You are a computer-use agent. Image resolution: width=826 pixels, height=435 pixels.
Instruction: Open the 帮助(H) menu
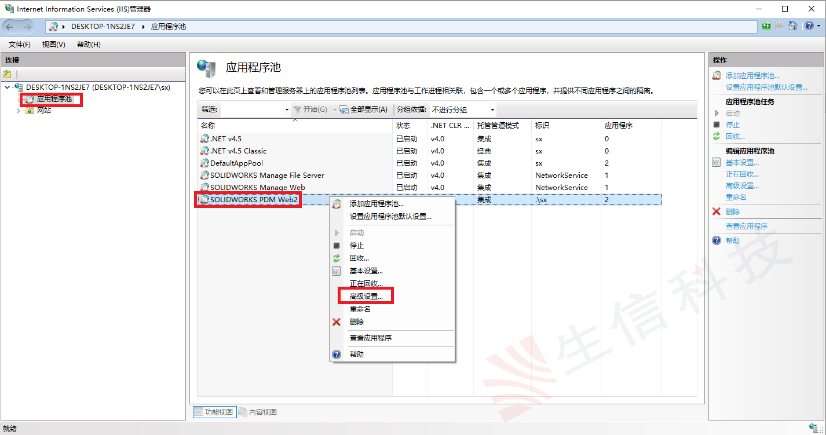tap(88, 44)
